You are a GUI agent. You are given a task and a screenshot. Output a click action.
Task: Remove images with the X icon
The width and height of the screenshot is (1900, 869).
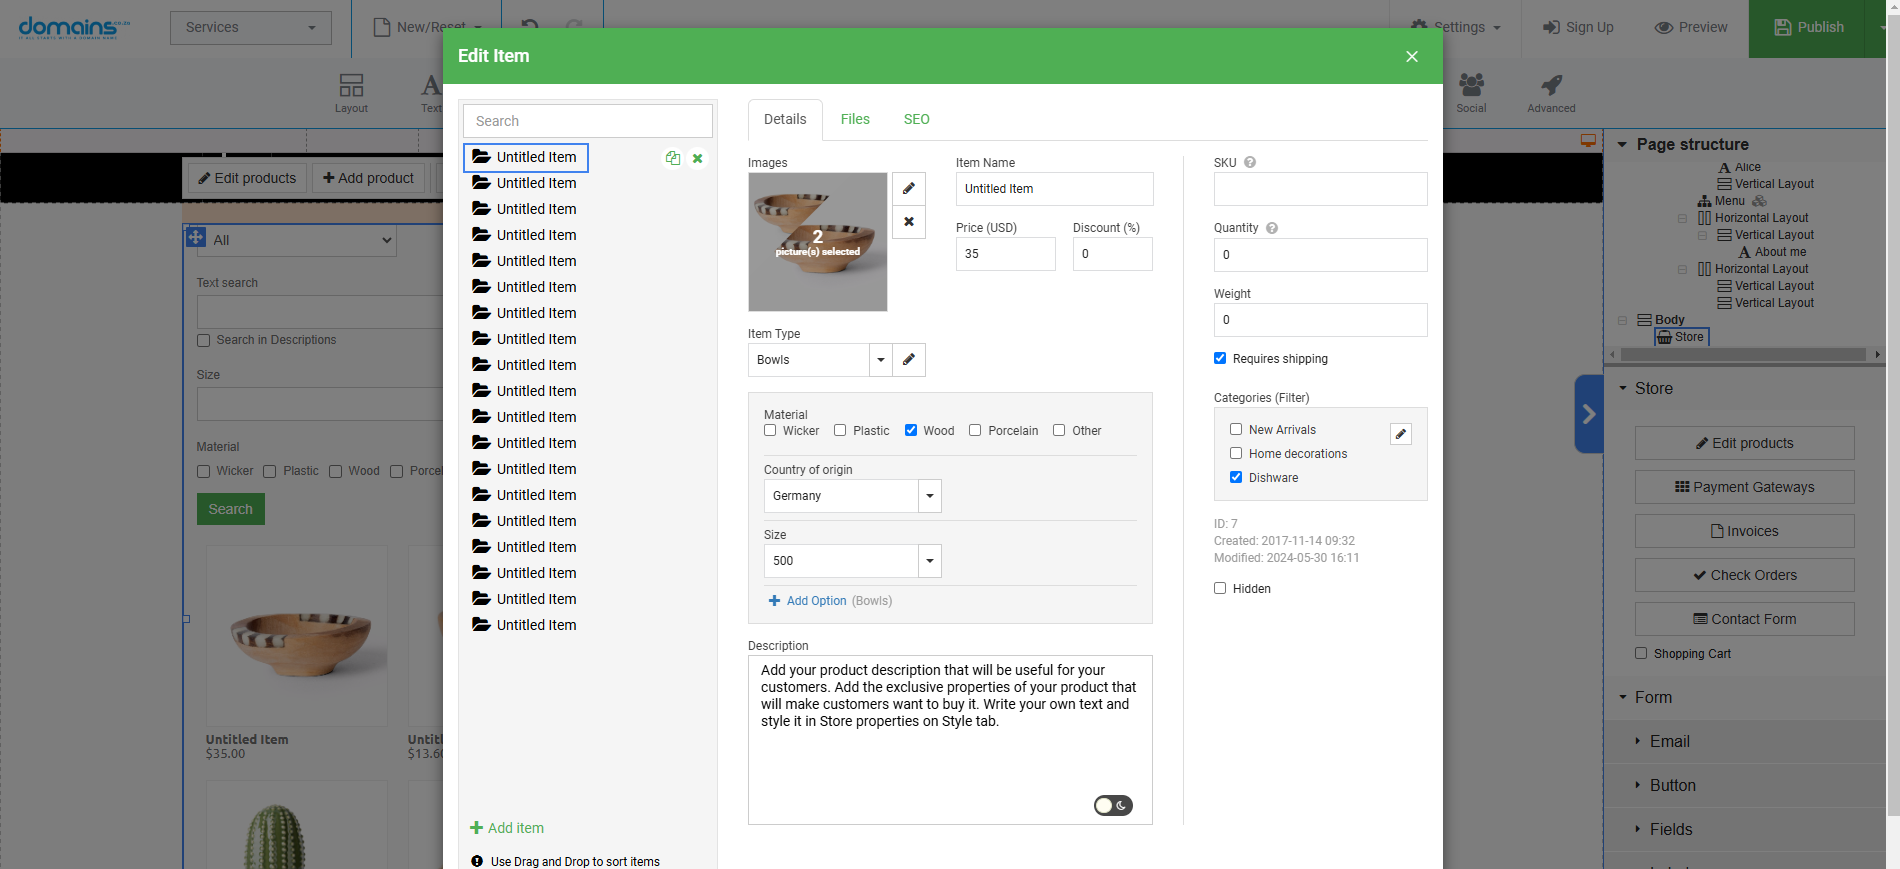point(908,222)
